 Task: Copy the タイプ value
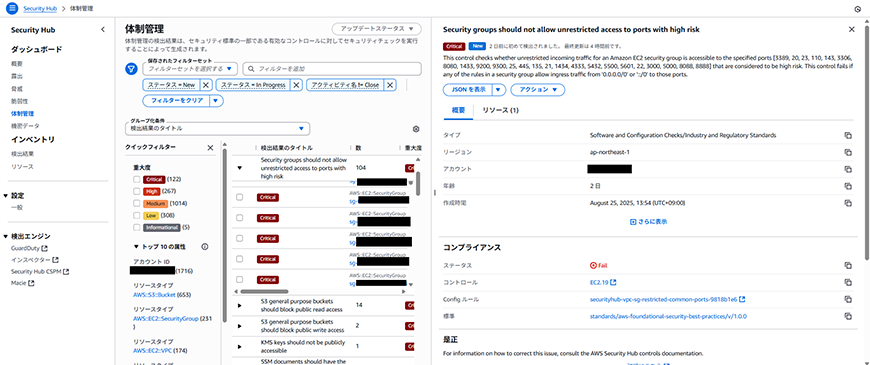click(848, 135)
